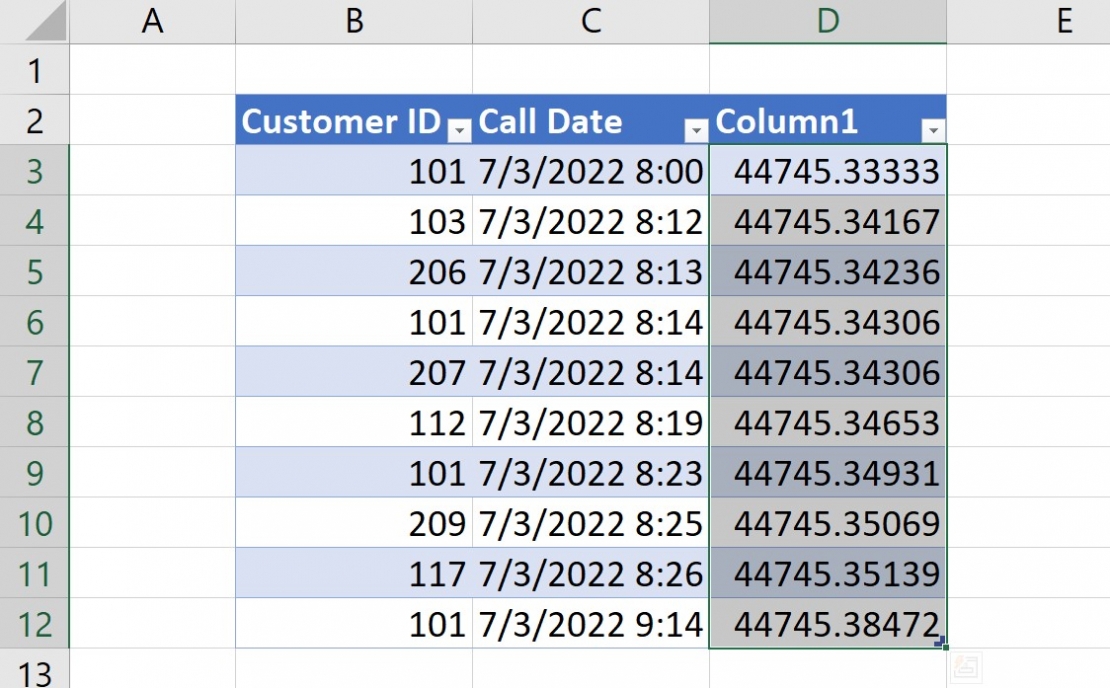This screenshot has height=688, width=1110.
Task: Open the Customer ID filter dropdown
Action: (459, 130)
